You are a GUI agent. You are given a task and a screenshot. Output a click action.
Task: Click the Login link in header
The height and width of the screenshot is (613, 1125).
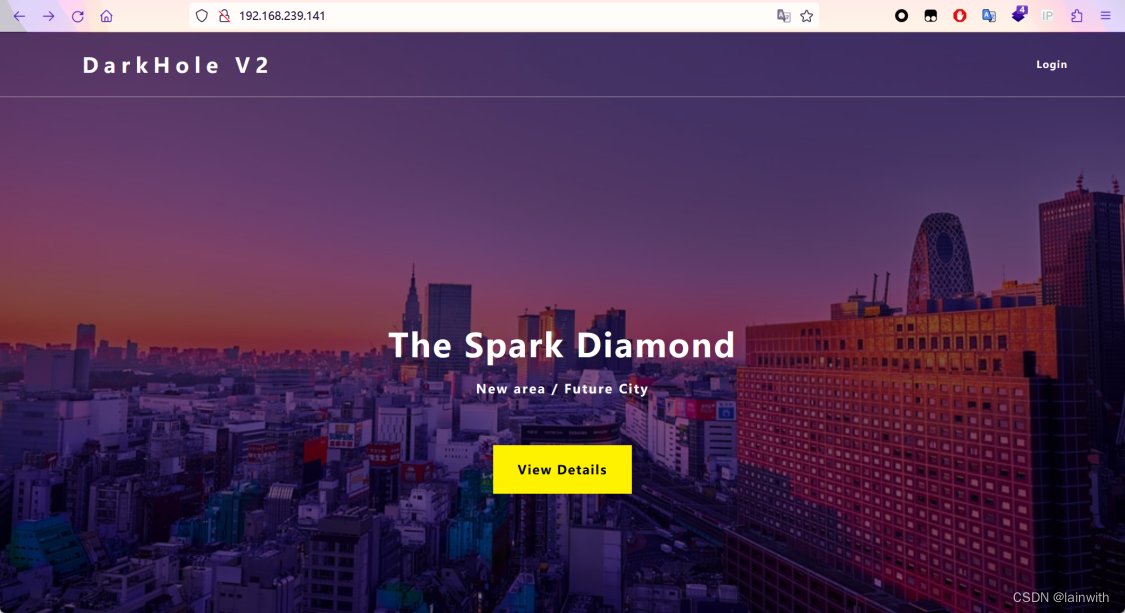pos(1051,65)
